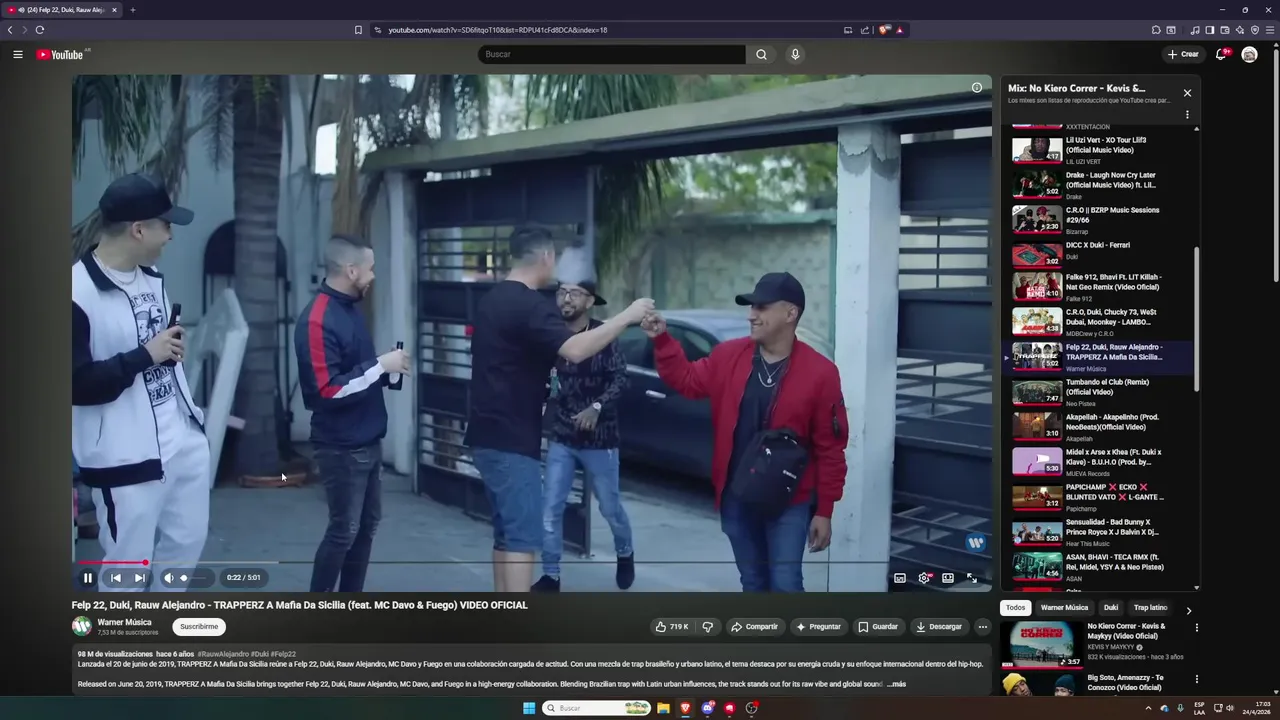Open the browser extensions puzzle icon
1280x720 pixels.
(1156, 30)
